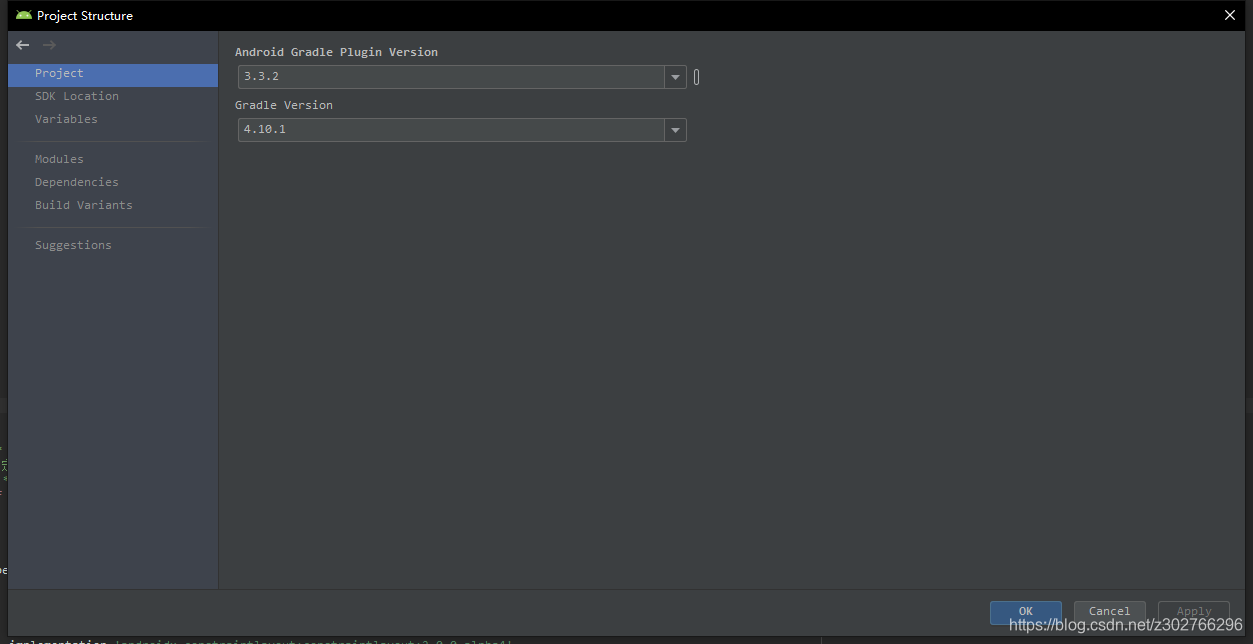Click the Android Gradle Plugin Version label

336,52
